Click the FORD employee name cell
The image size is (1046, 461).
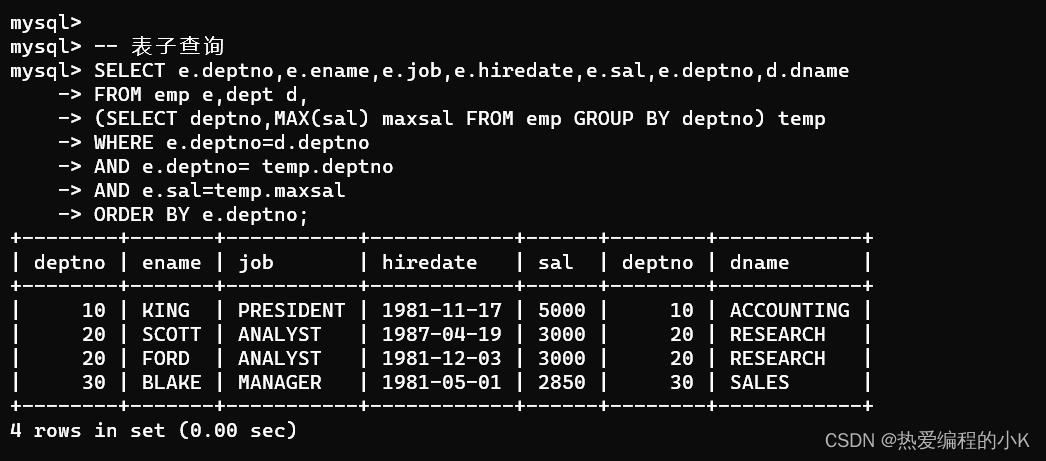pos(165,358)
